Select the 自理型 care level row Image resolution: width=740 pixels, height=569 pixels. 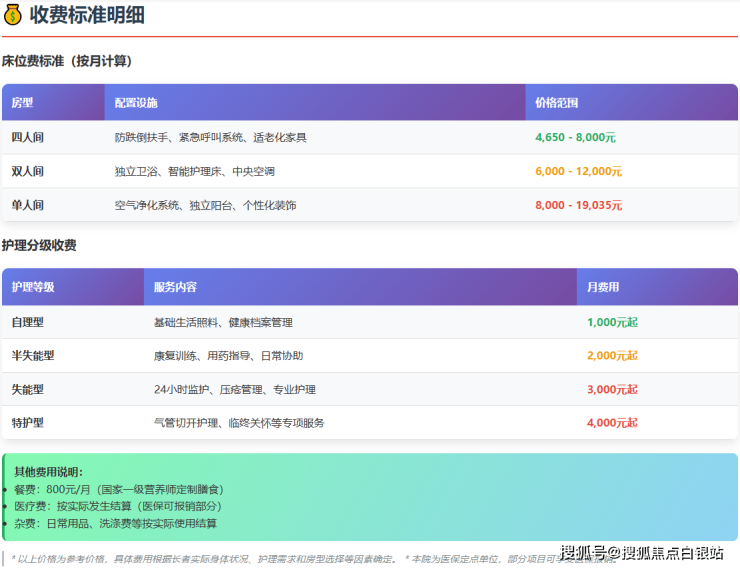(x=27, y=322)
